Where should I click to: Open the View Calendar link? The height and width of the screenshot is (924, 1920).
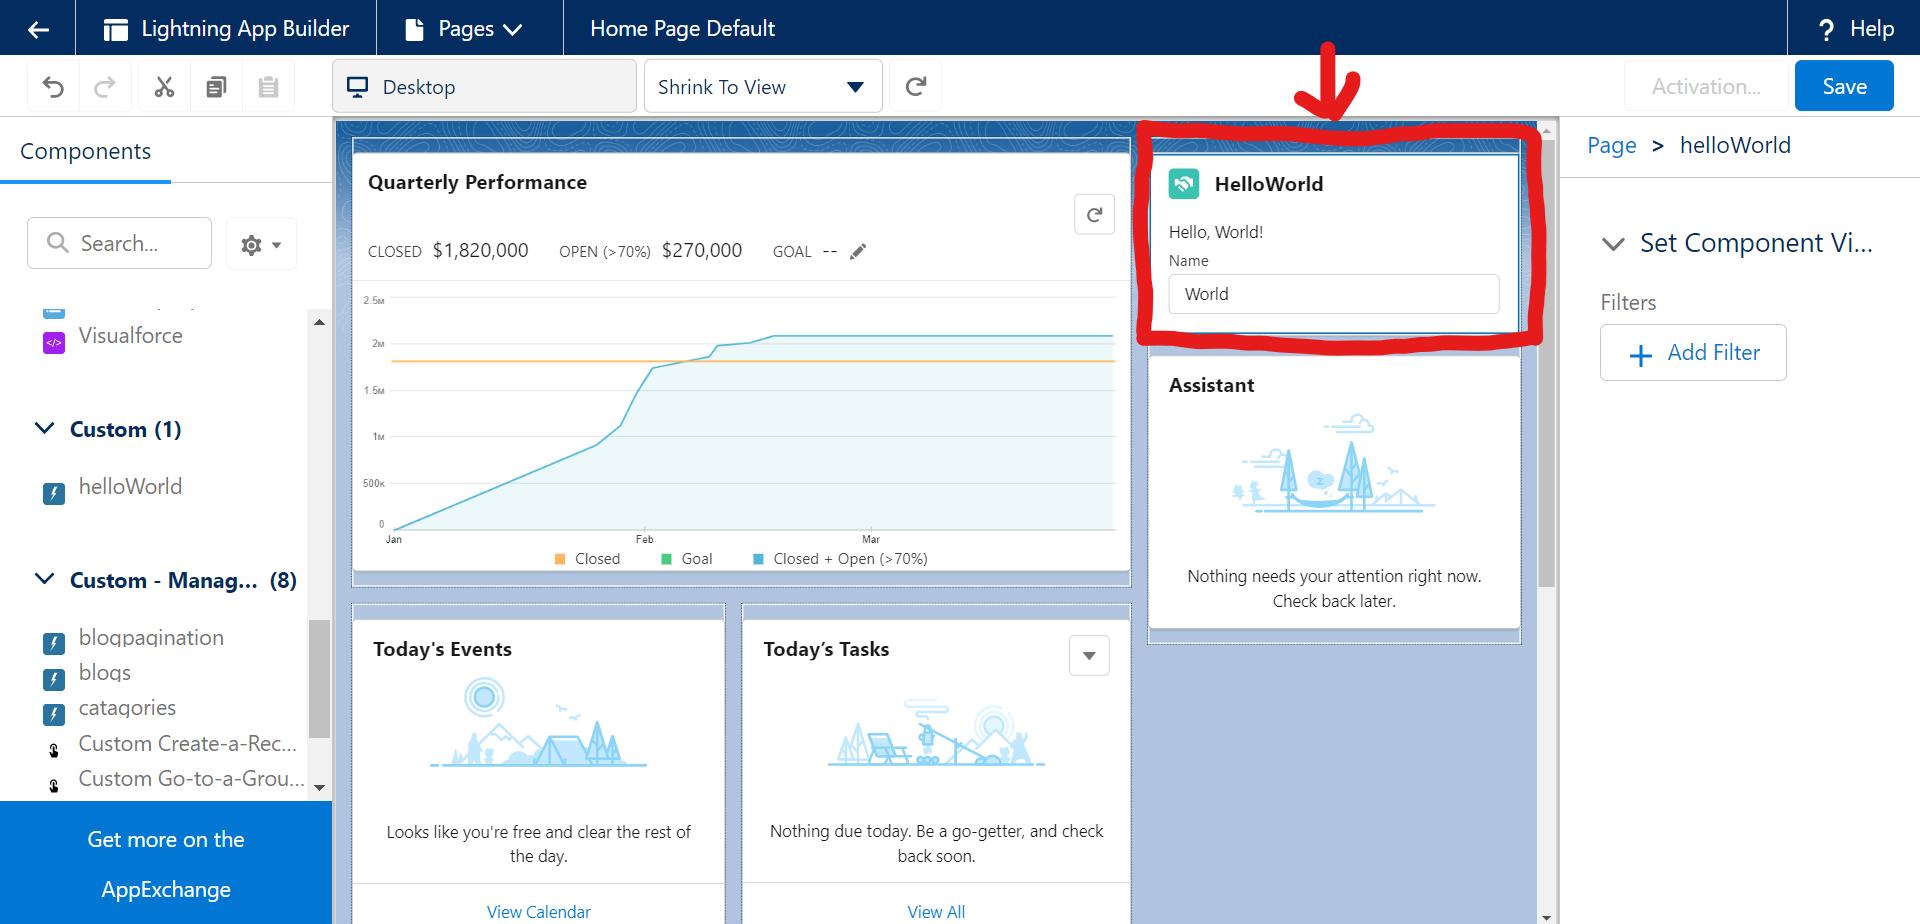(x=538, y=912)
